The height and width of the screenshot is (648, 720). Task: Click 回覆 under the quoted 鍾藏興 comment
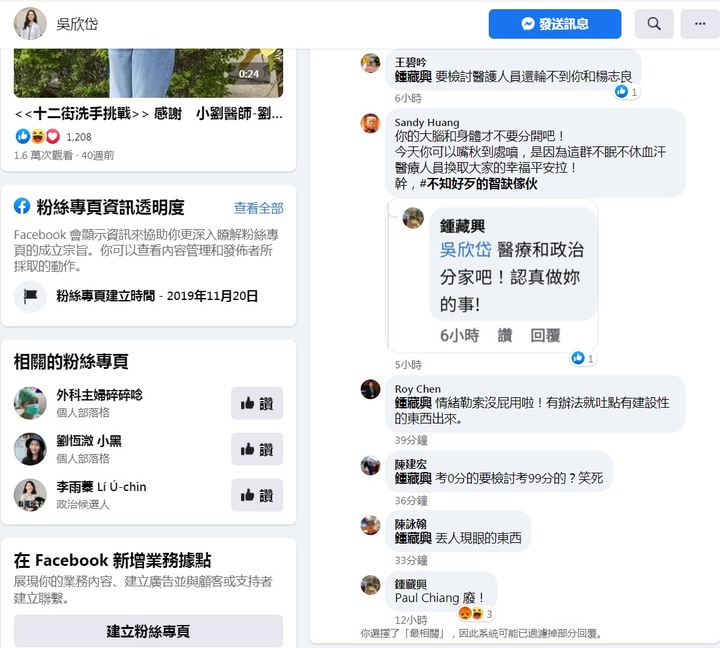click(x=545, y=335)
